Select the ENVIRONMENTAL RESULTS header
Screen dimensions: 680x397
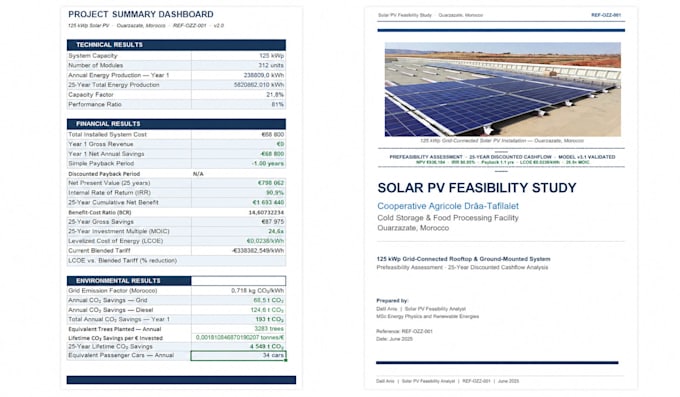click(129, 281)
